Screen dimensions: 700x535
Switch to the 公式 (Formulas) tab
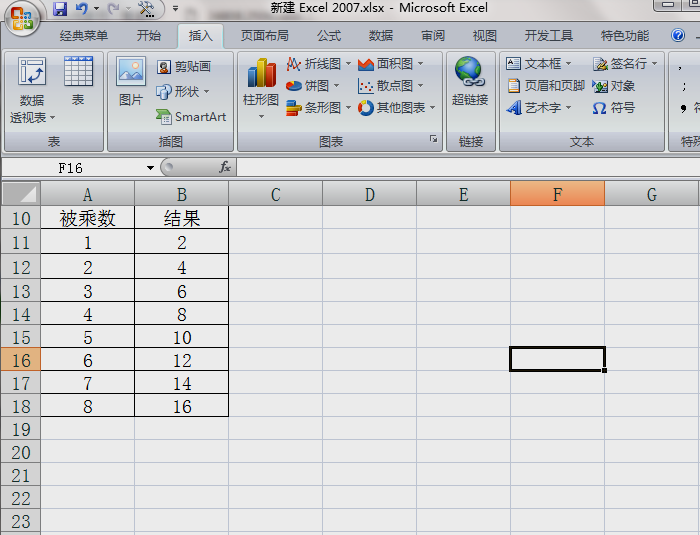click(329, 36)
